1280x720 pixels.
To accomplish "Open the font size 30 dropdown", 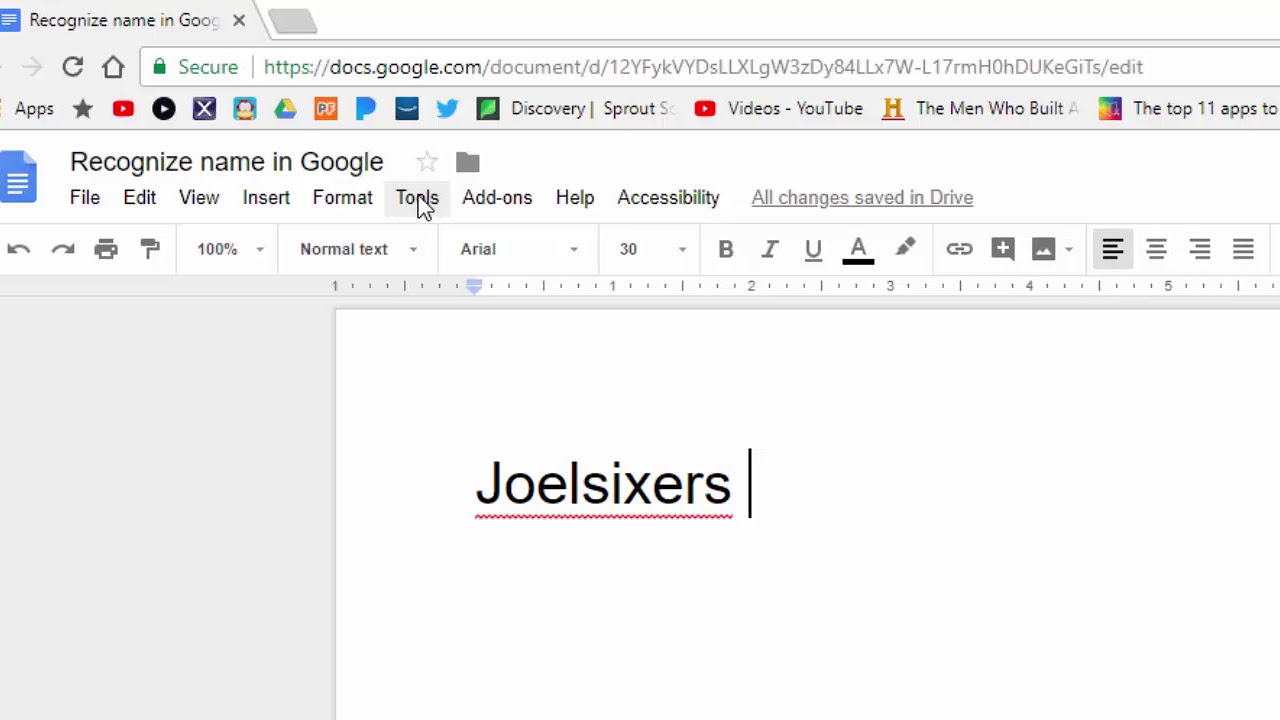I will pos(652,249).
